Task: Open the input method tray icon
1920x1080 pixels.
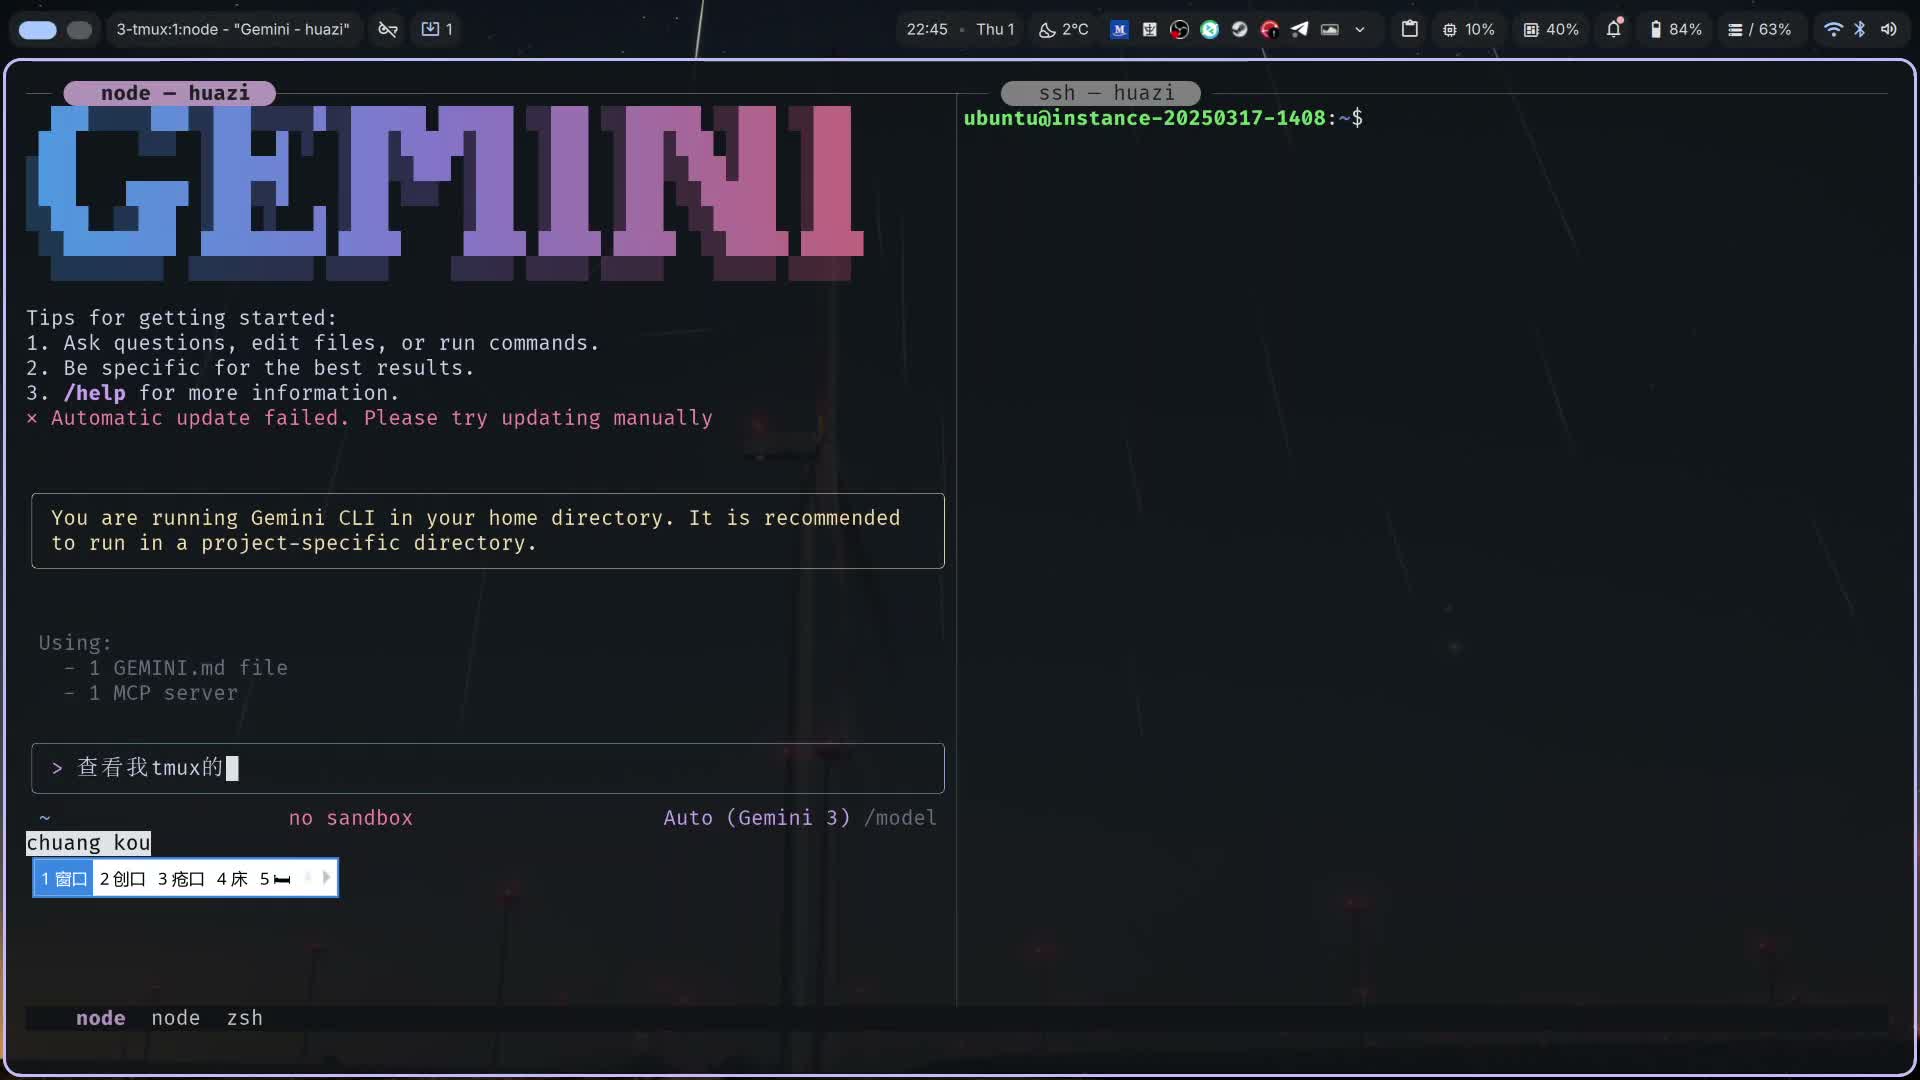Action: (1150, 30)
